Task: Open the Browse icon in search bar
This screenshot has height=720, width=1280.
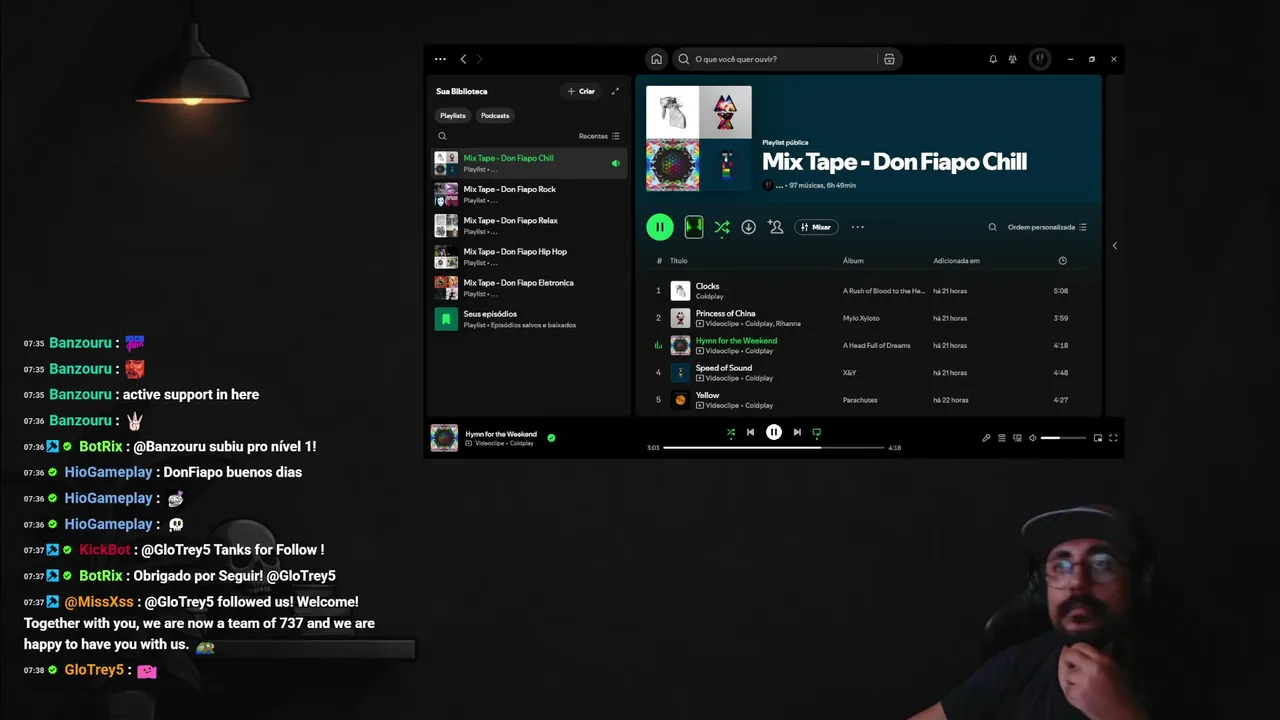Action: pos(889,59)
